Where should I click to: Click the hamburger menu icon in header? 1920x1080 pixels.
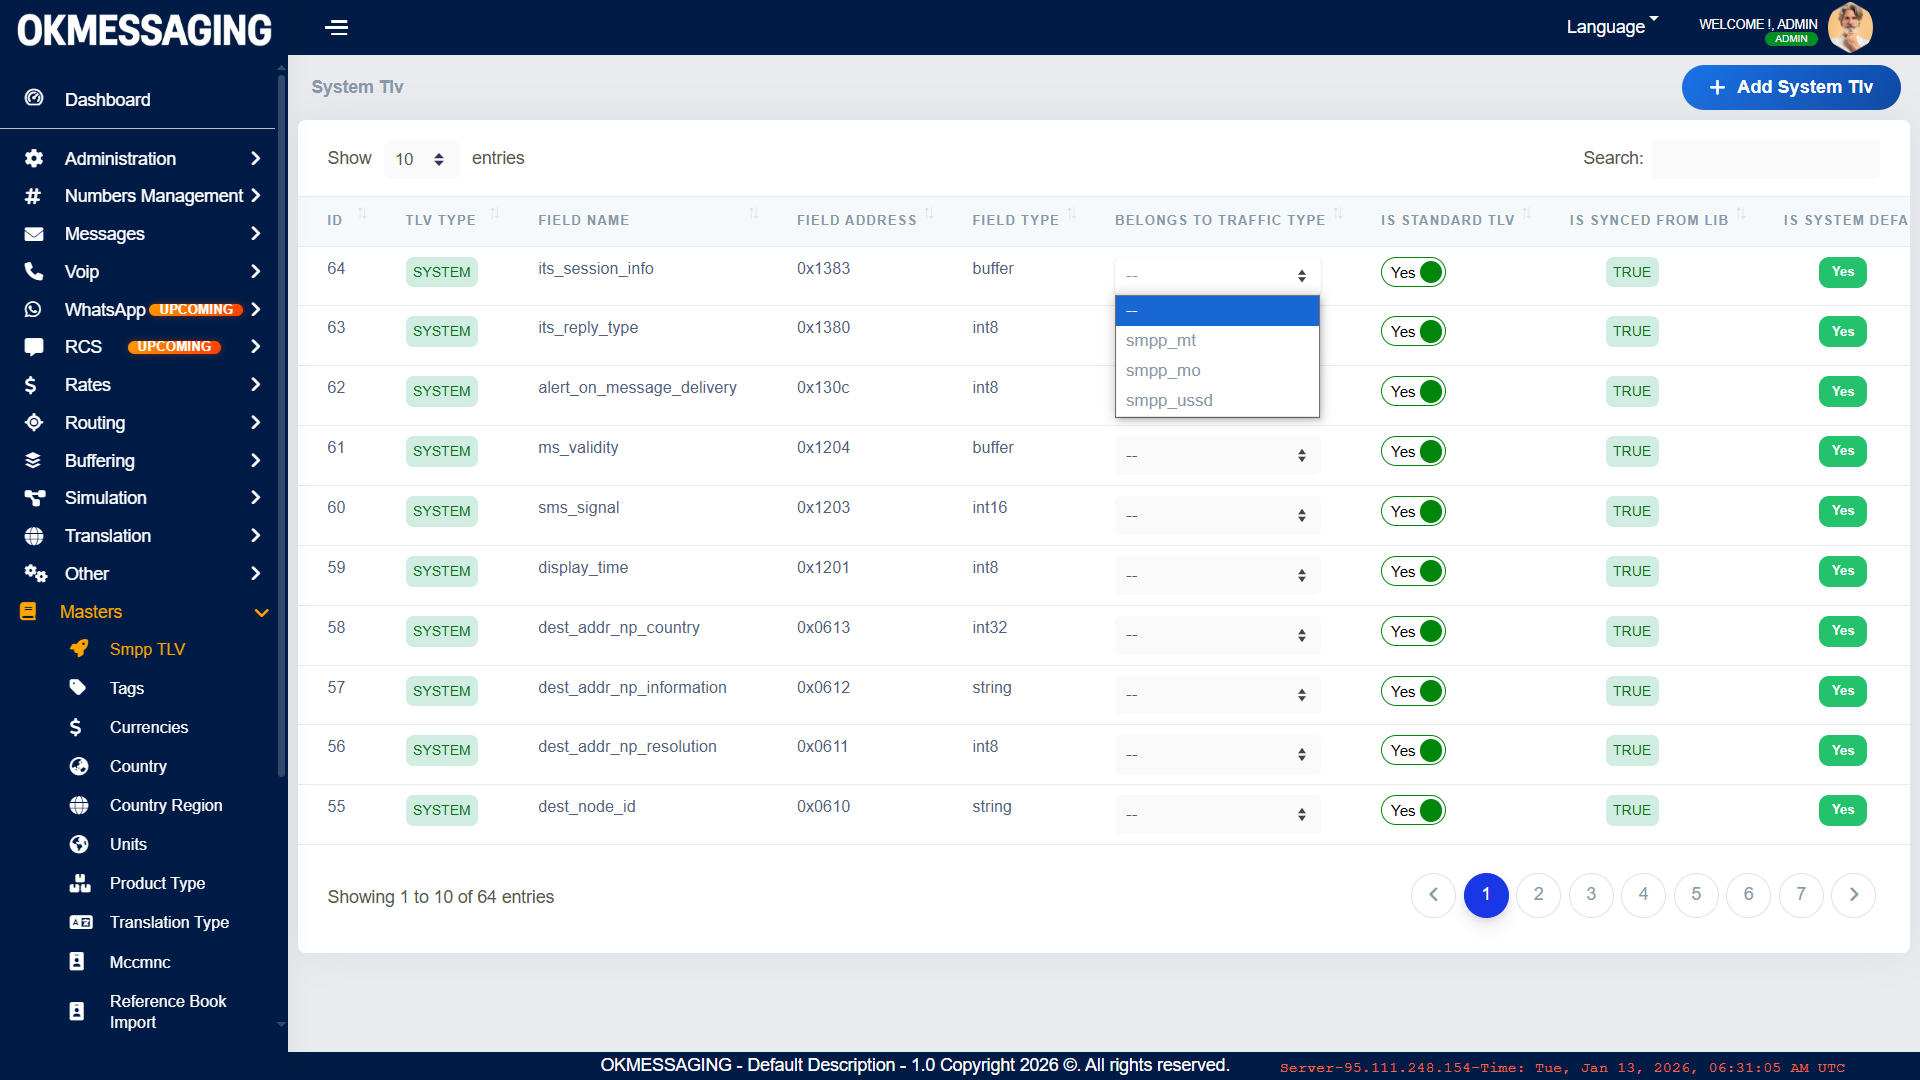click(336, 27)
